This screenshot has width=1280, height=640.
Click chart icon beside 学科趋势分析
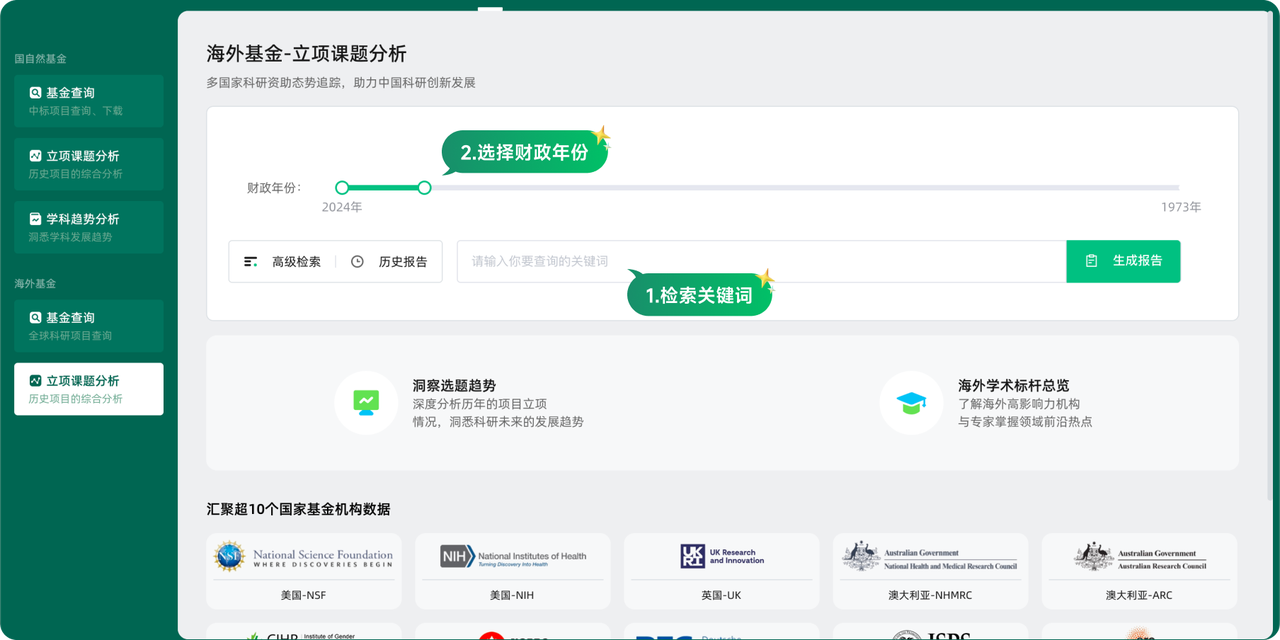point(35,219)
